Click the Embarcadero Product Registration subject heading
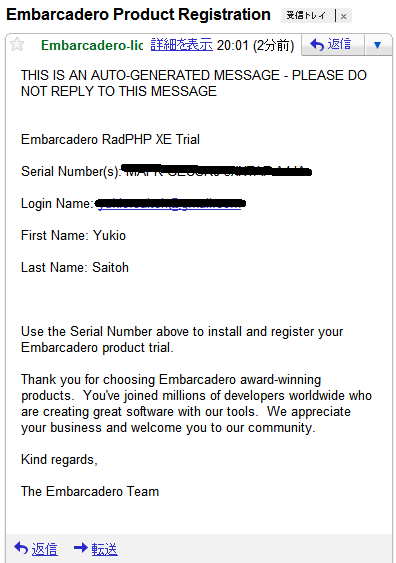The width and height of the screenshot is (396, 563). (x=139, y=15)
